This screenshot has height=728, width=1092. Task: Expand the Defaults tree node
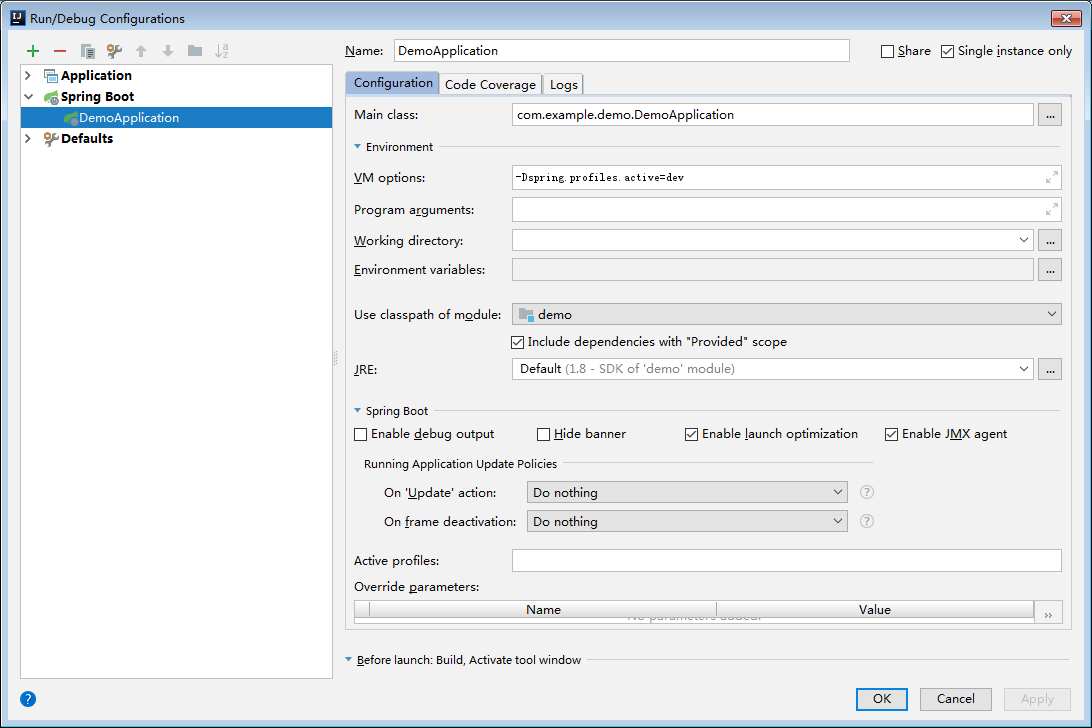28,139
